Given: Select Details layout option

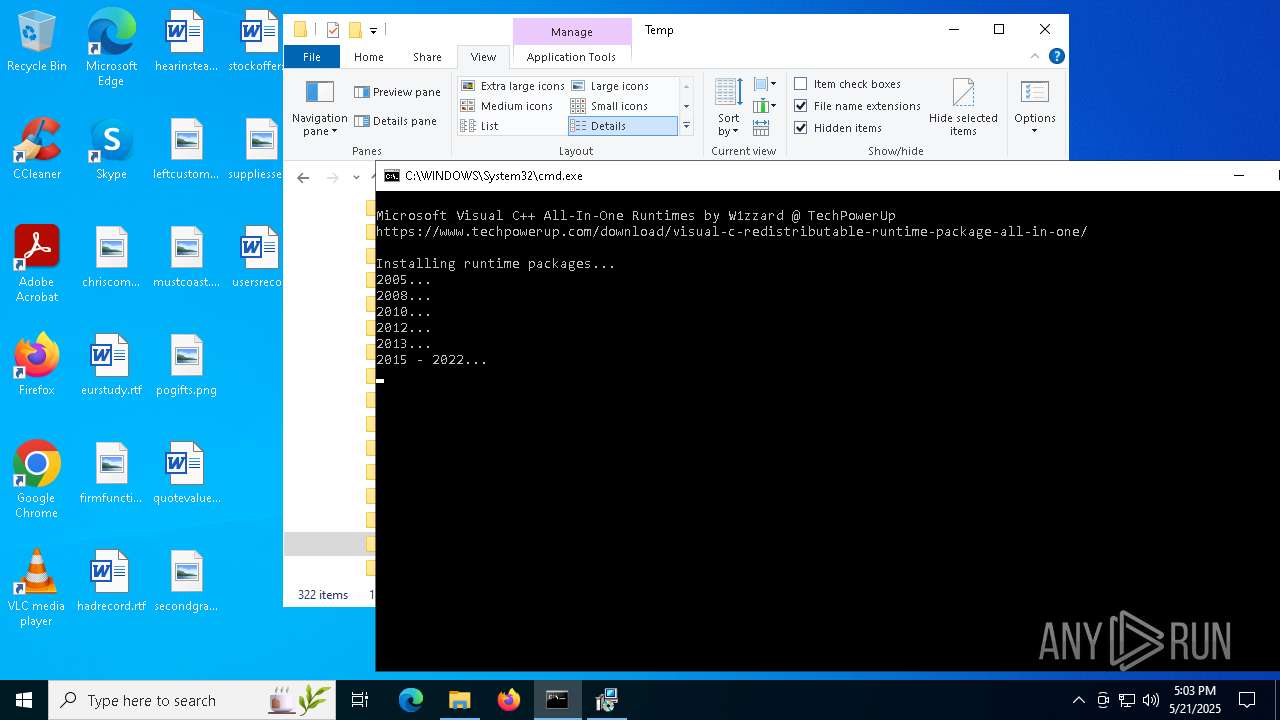Looking at the screenshot, I should pos(622,126).
